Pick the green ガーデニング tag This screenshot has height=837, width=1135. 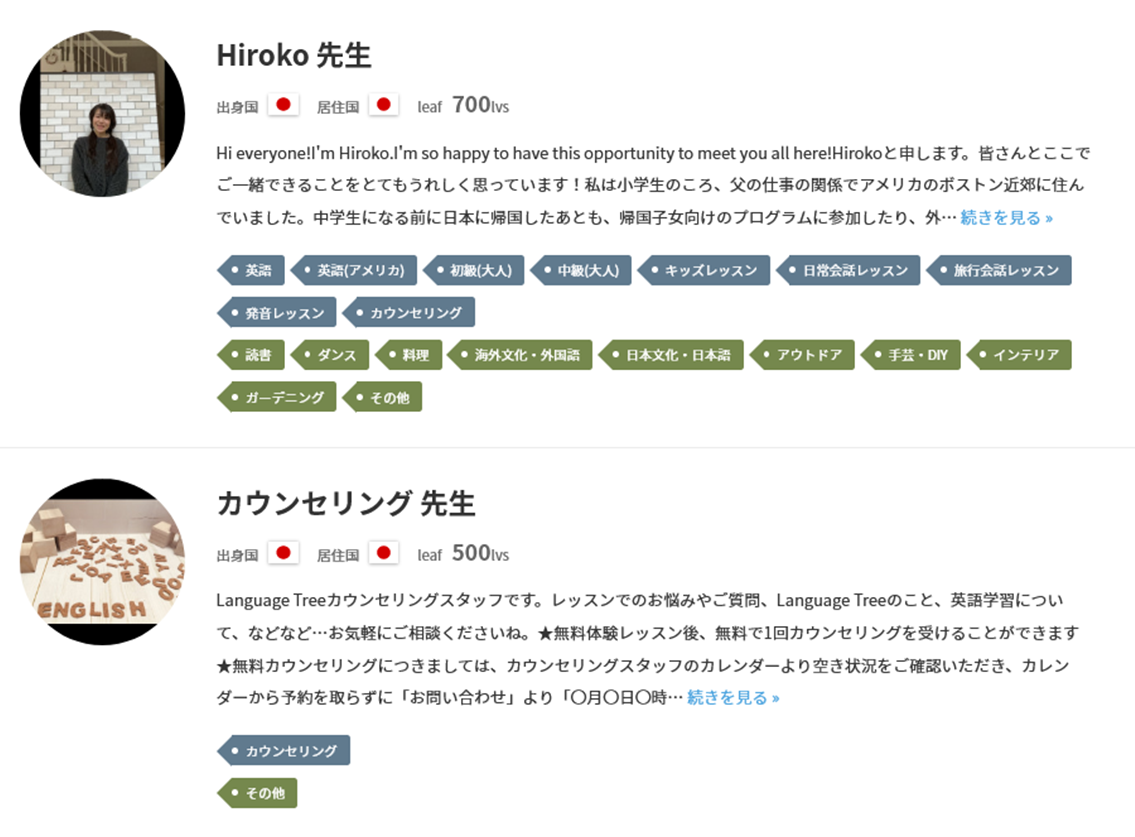coord(277,398)
